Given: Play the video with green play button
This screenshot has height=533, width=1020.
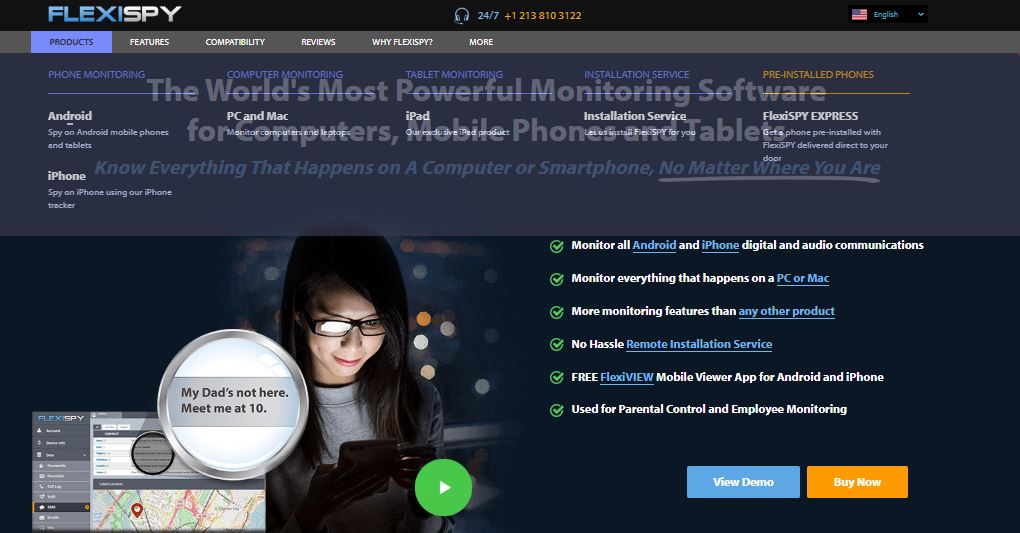Looking at the screenshot, I should point(443,487).
